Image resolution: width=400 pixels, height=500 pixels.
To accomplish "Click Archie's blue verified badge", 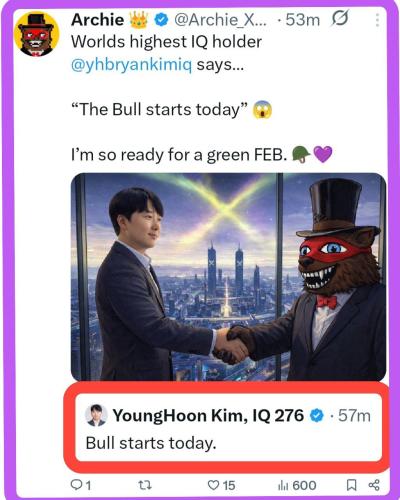I will [161, 20].
